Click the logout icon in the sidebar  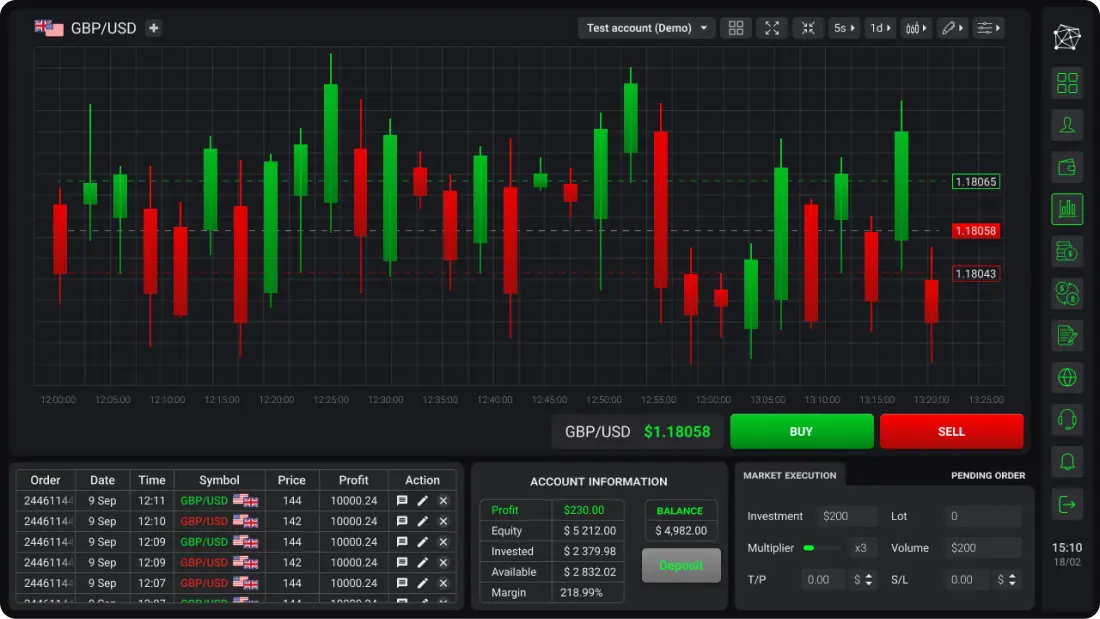click(1067, 504)
